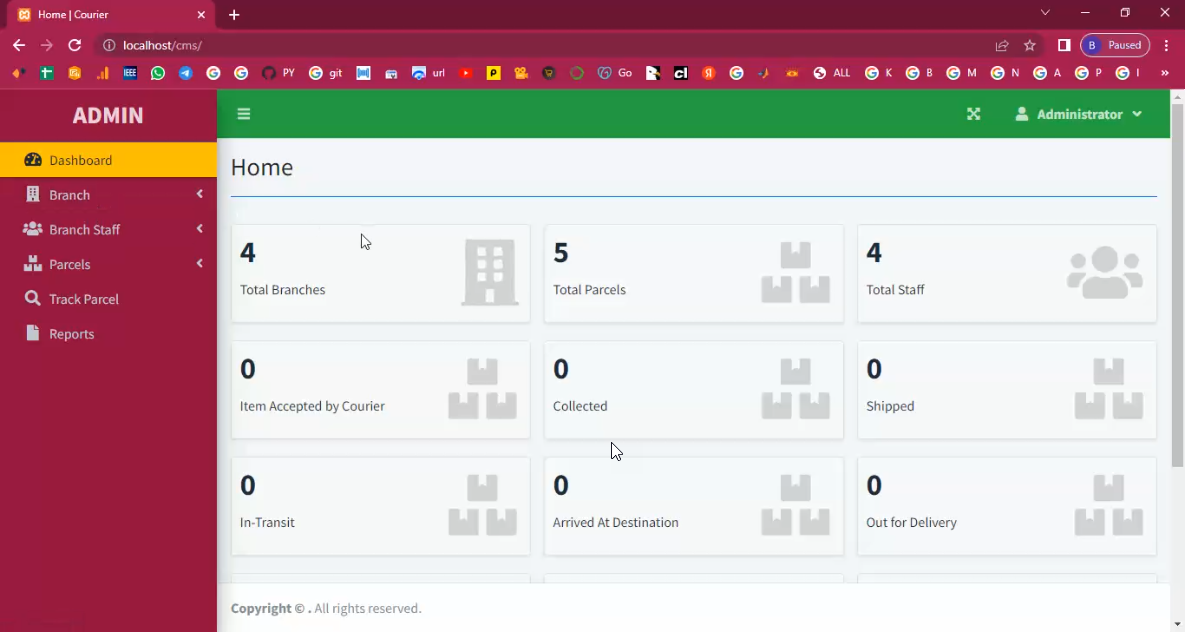
Task: Click the fullscreen expand icon
Action: (973, 114)
